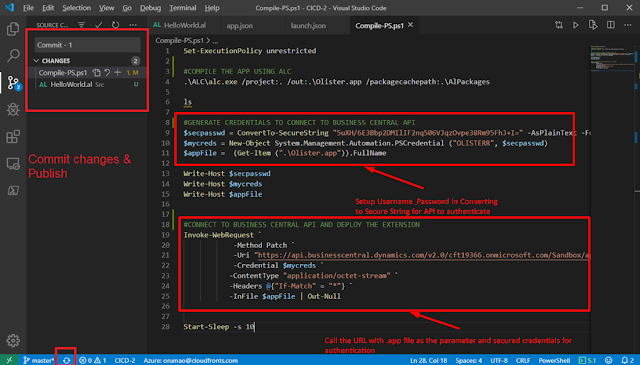Click the Start-Sleep -s 10 line
Image resolution: width=640 pixels, height=365 pixels.
tap(219, 327)
